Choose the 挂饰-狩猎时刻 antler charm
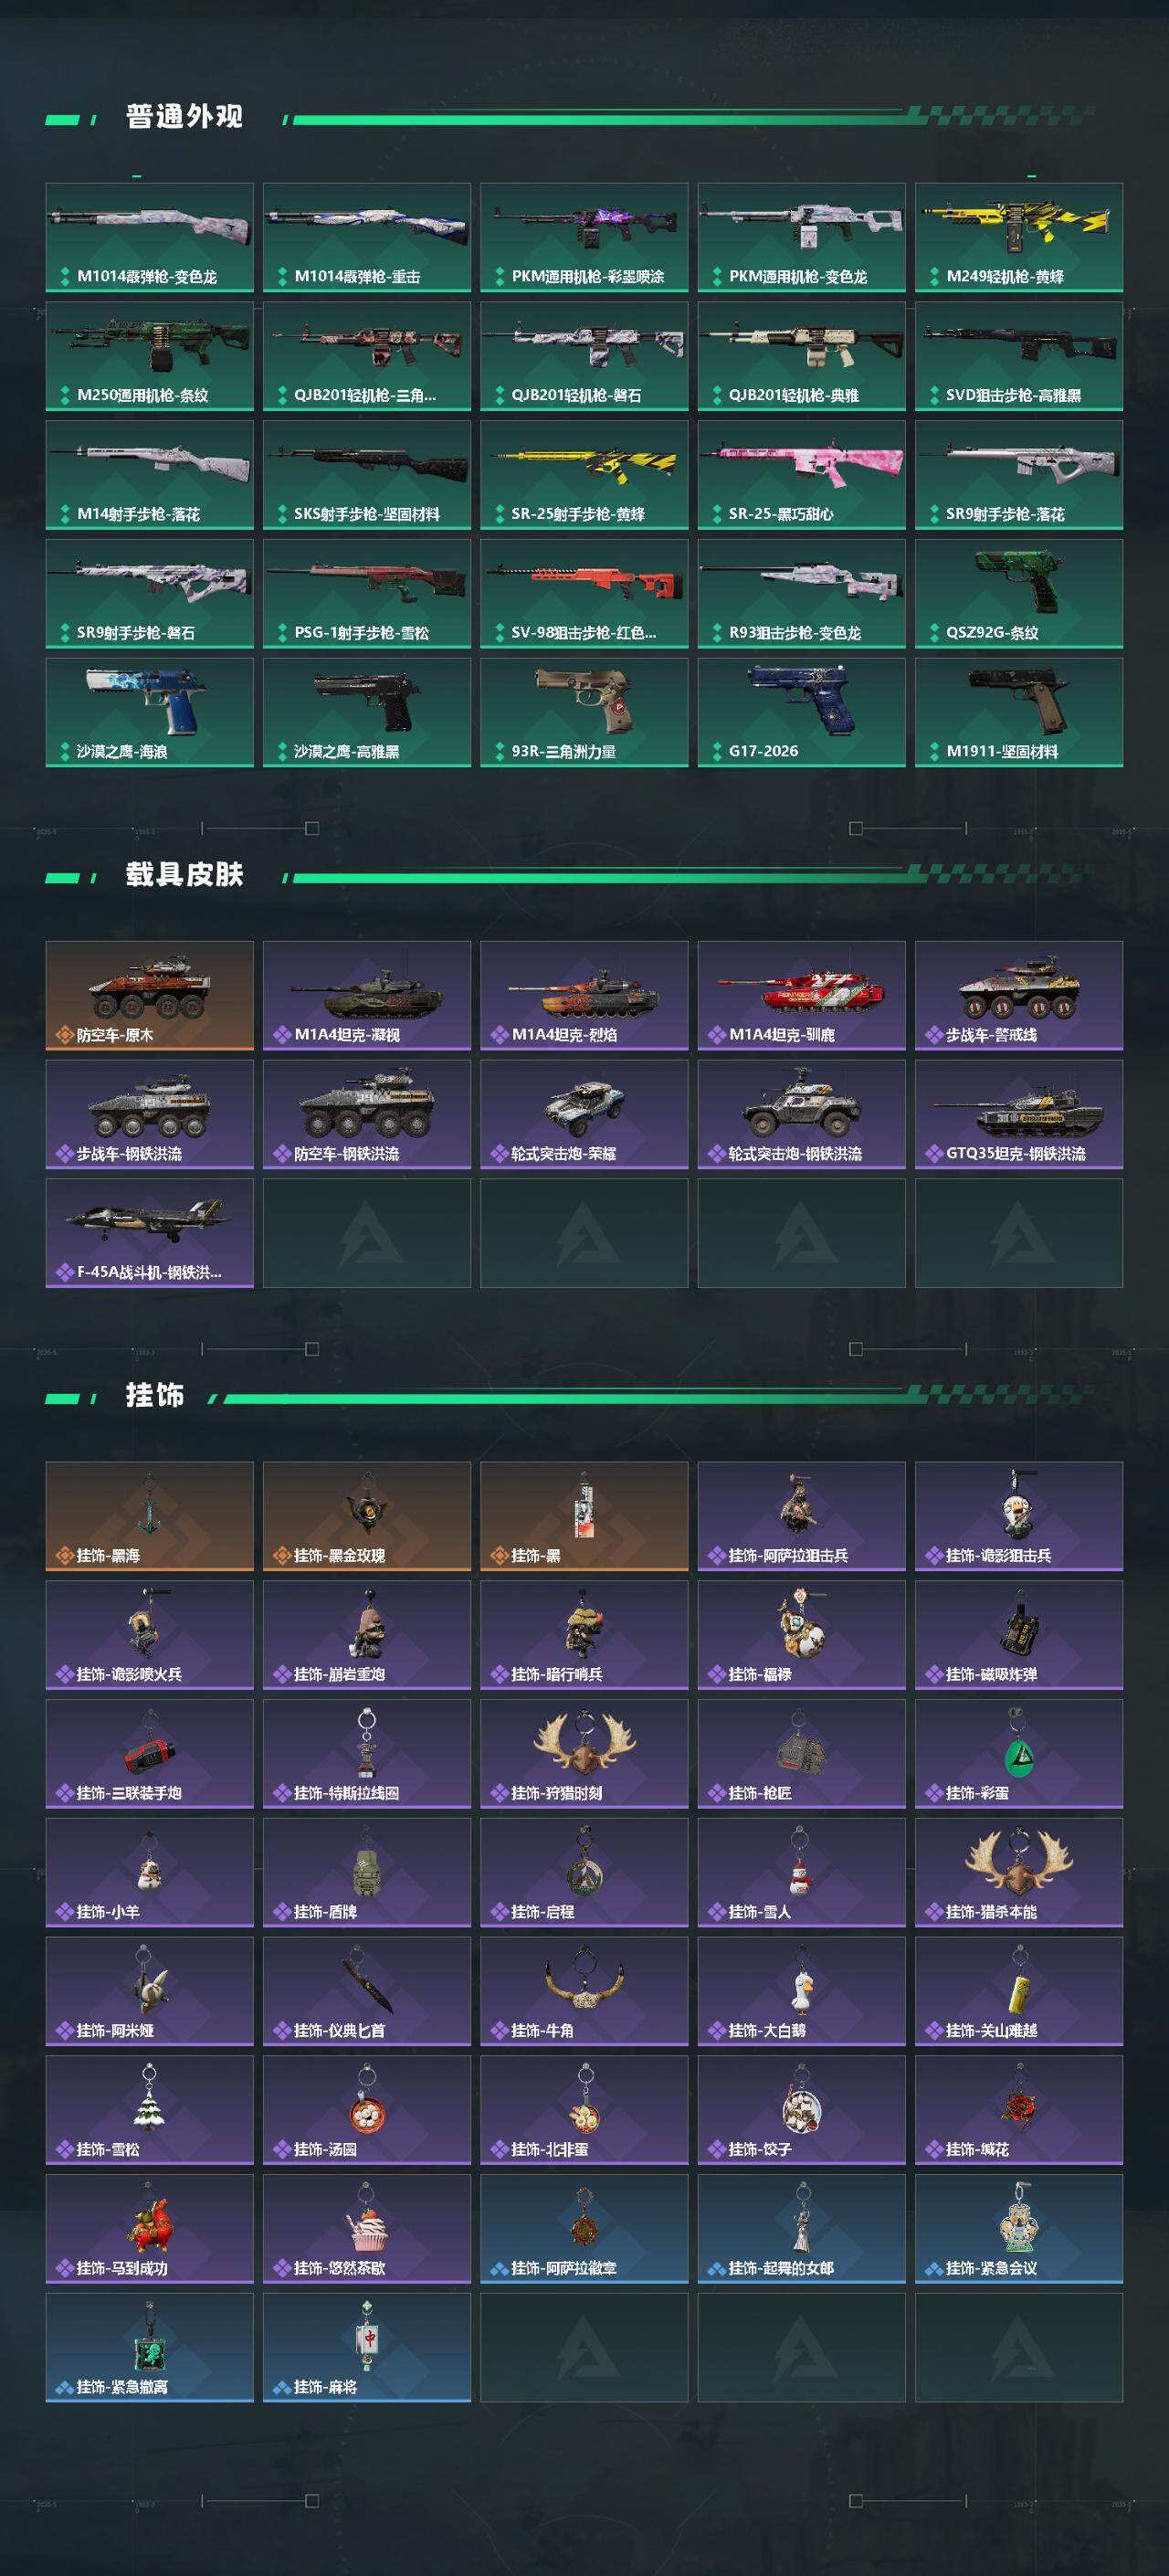 click(584, 1753)
